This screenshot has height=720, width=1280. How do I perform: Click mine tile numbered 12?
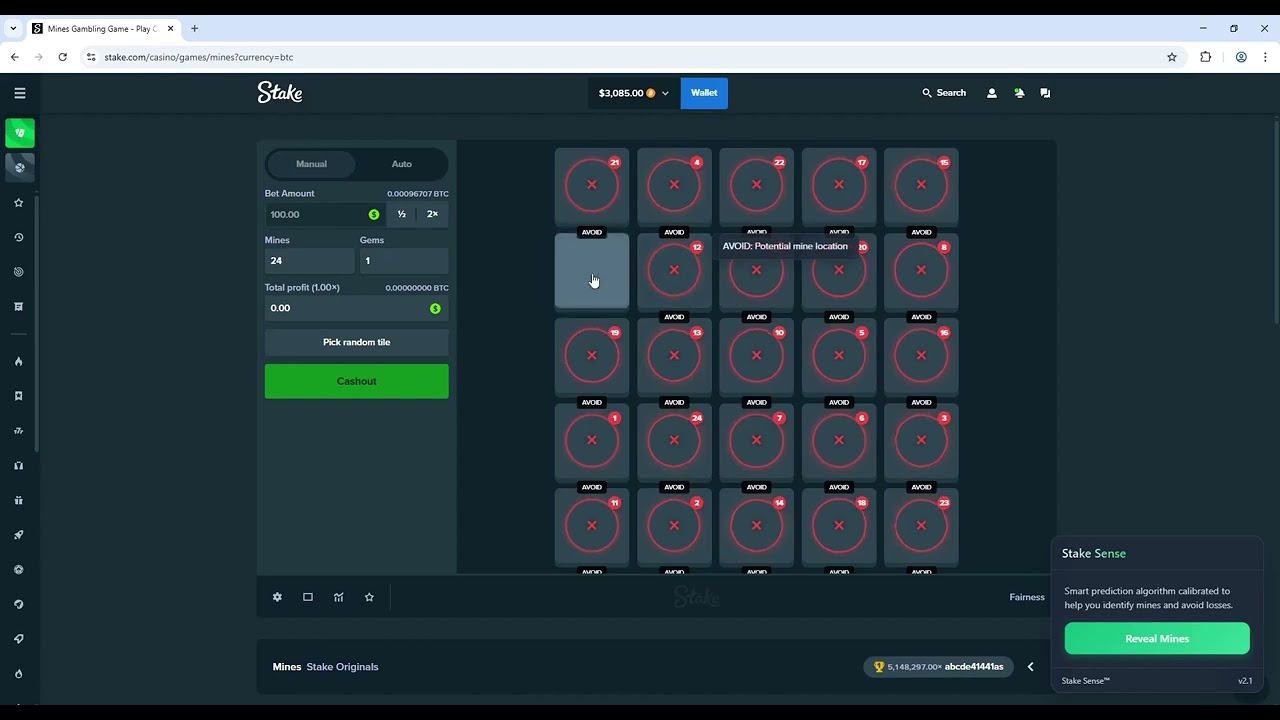(x=674, y=270)
